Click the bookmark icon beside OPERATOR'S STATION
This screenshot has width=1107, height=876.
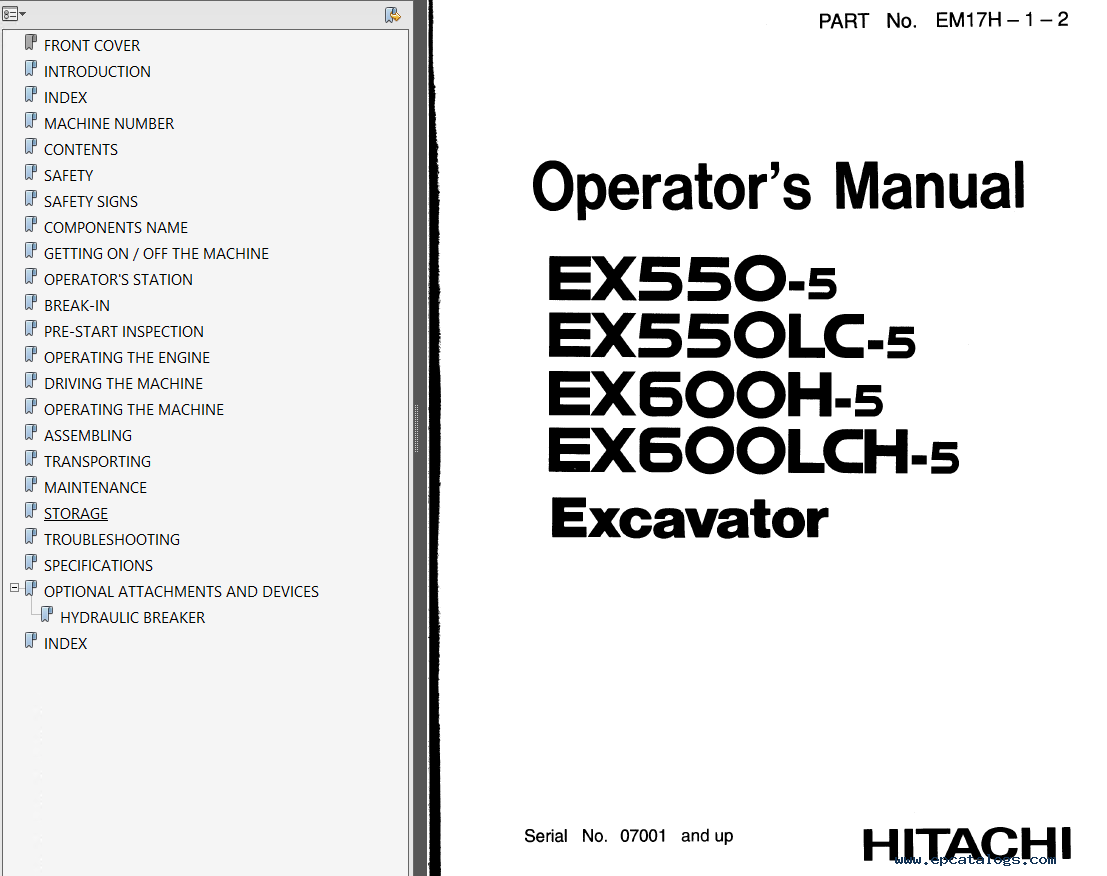(x=30, y=277)
